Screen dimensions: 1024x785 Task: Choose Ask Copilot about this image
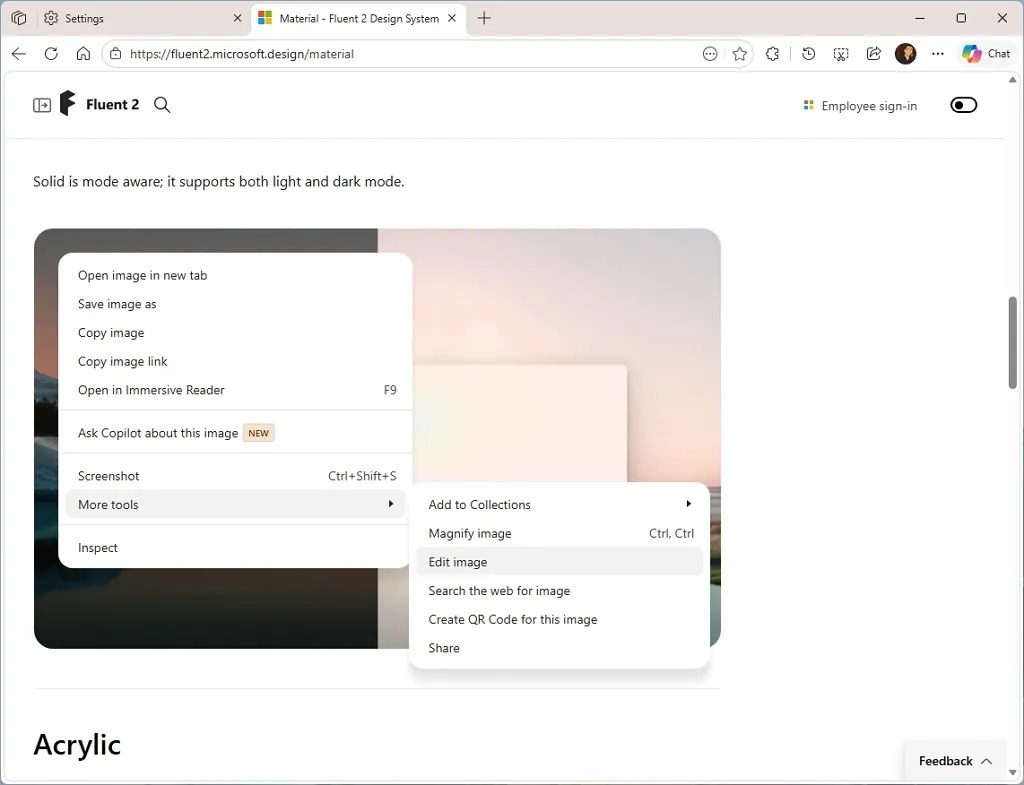pyautogui.click(x=157, y=433)
